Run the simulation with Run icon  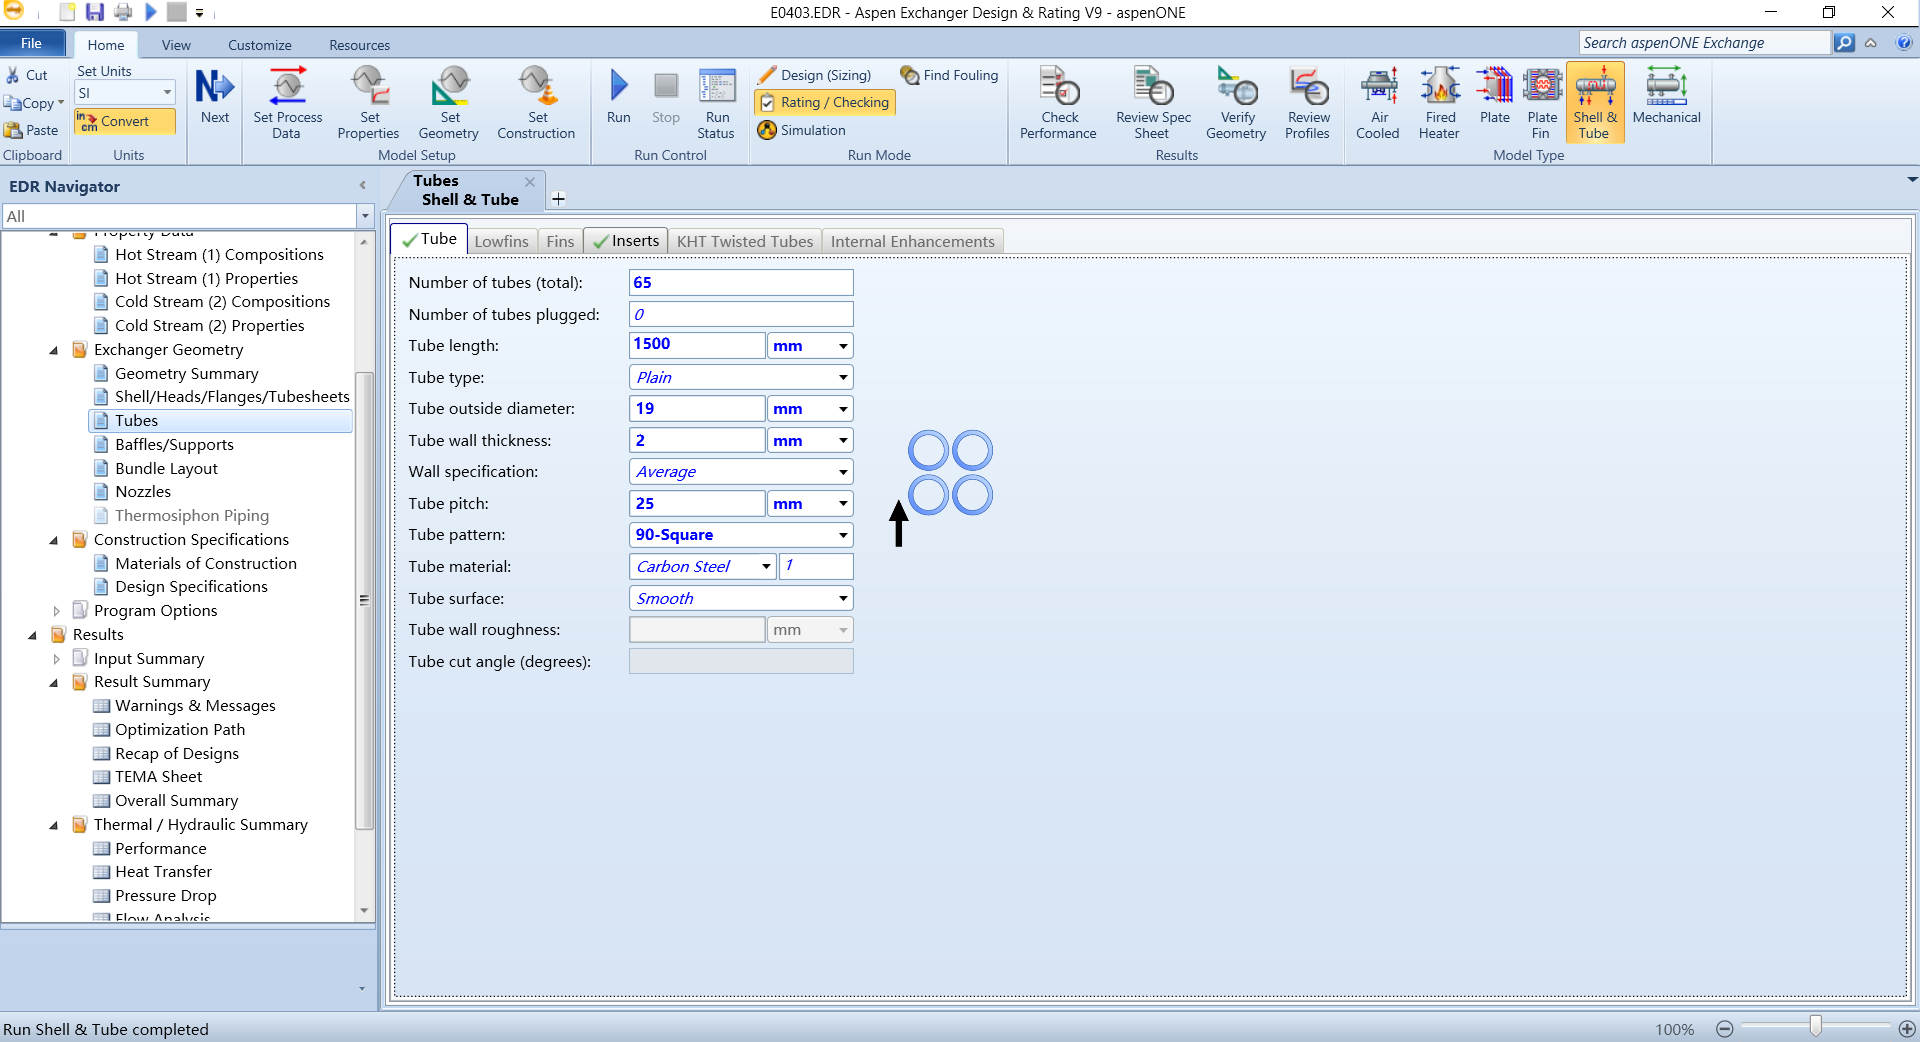tap(619, 88)
